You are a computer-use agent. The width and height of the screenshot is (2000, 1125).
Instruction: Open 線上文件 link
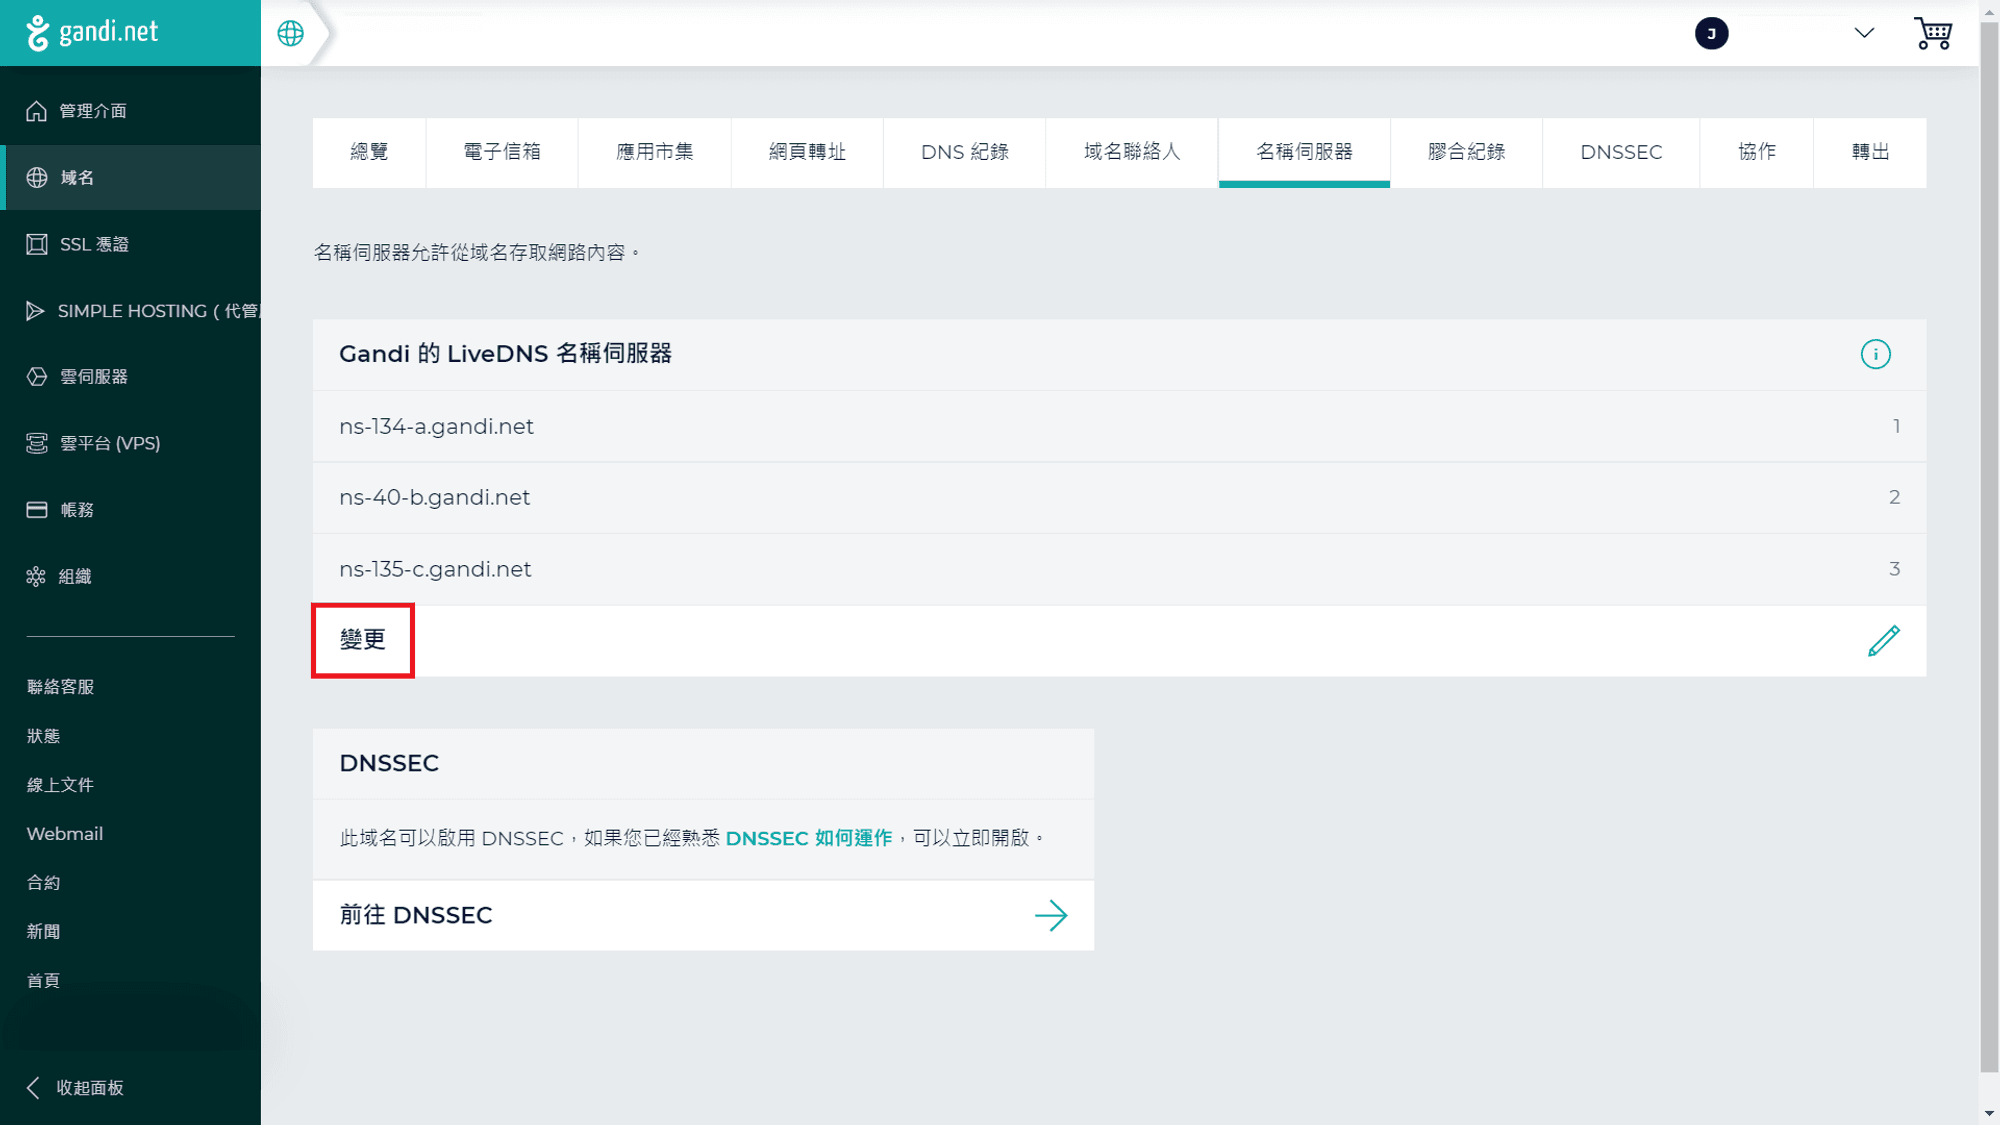pos(60,785)
